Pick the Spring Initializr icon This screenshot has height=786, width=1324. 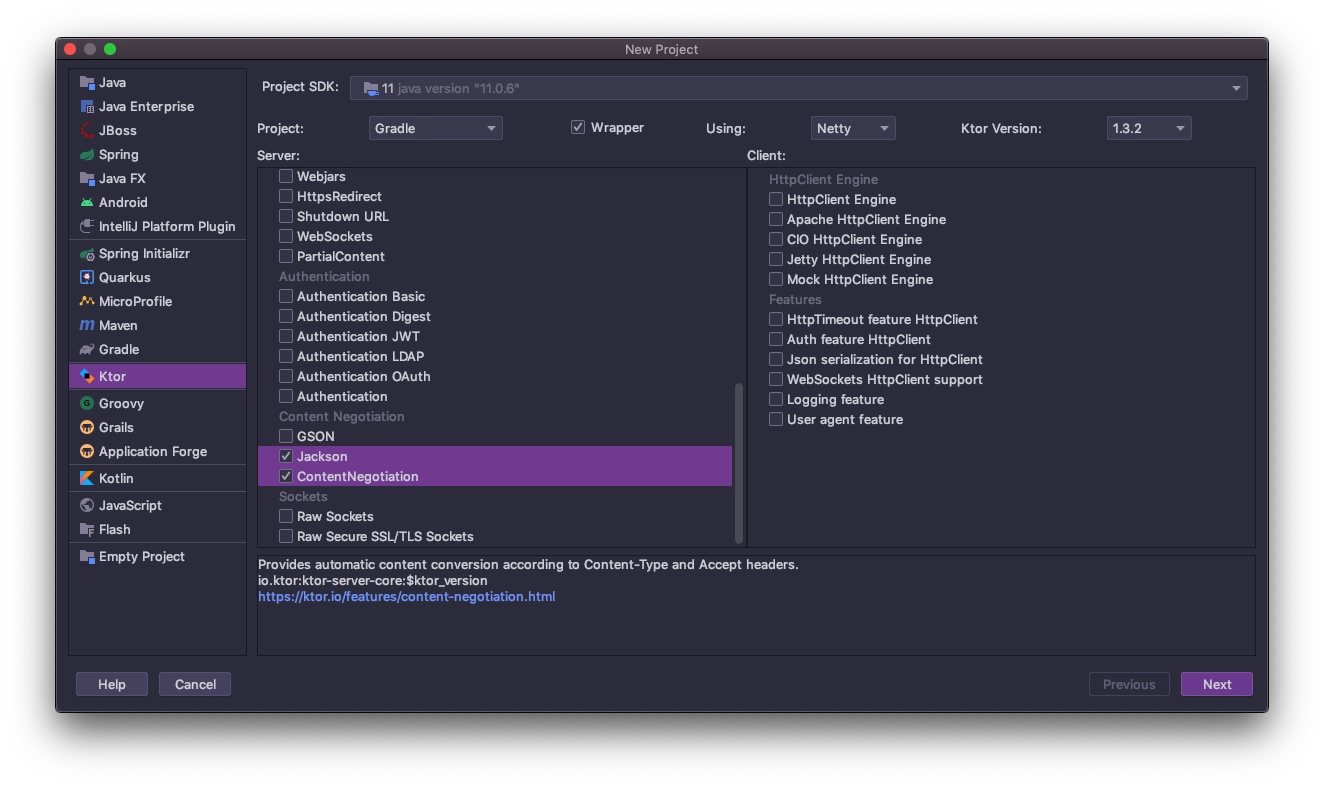87,254
